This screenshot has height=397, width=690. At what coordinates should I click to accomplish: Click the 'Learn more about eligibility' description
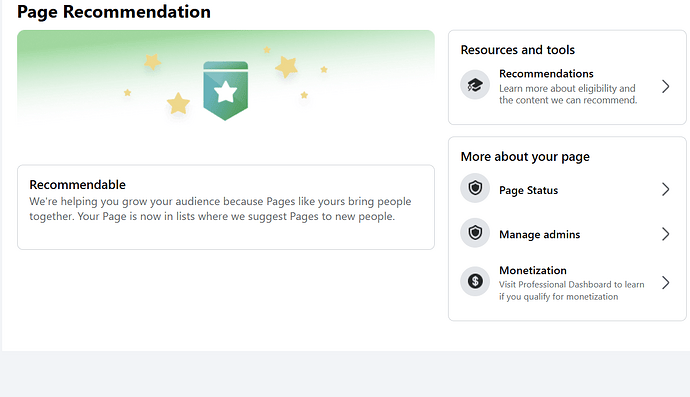point(568,94)
